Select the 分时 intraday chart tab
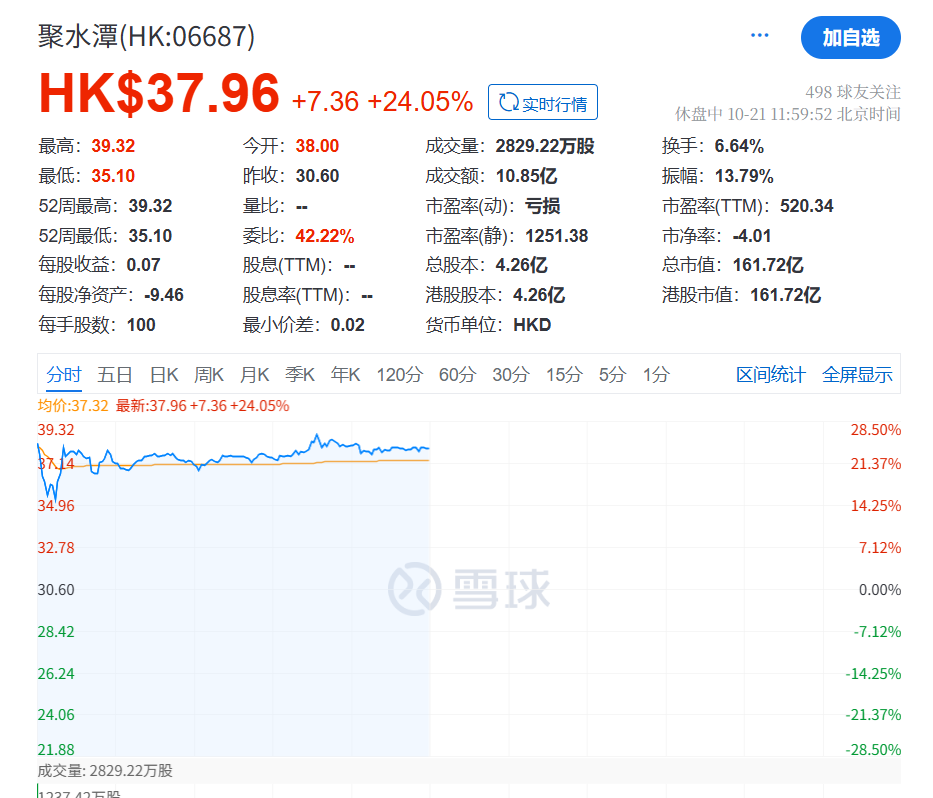Screen dimensions: 933x798 [64, 375]
